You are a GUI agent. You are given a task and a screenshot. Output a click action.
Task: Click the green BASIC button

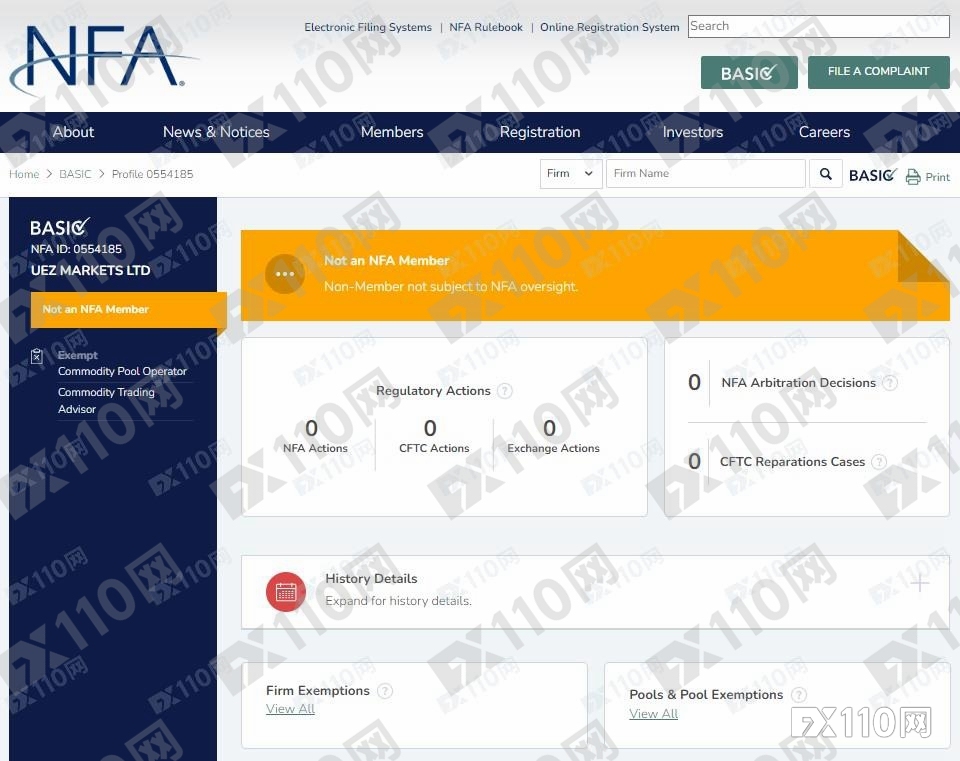749,72
